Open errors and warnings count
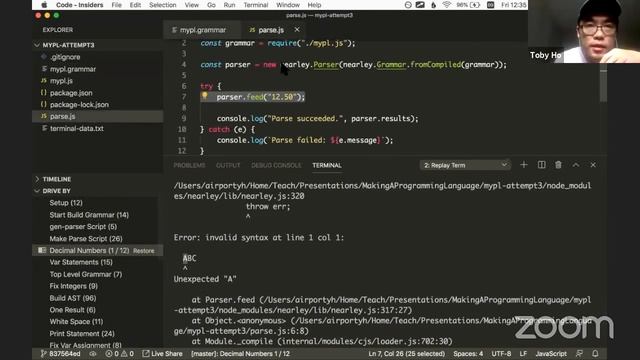 coord(119,353)
